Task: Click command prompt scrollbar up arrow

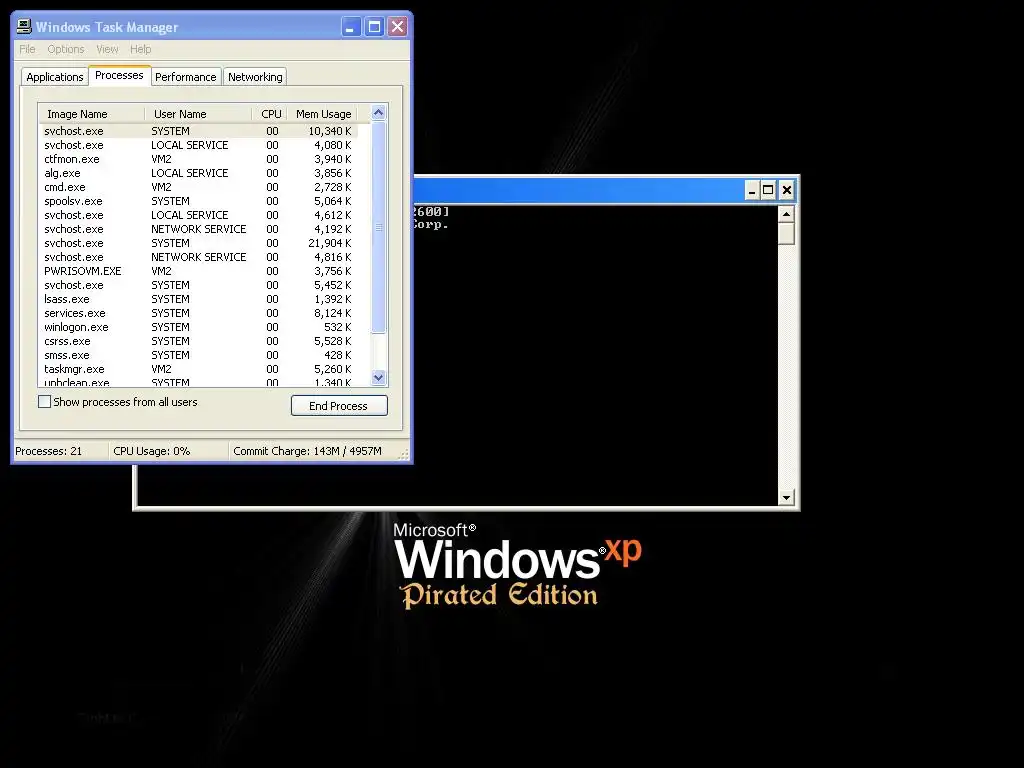Action: tap(787, 214)
